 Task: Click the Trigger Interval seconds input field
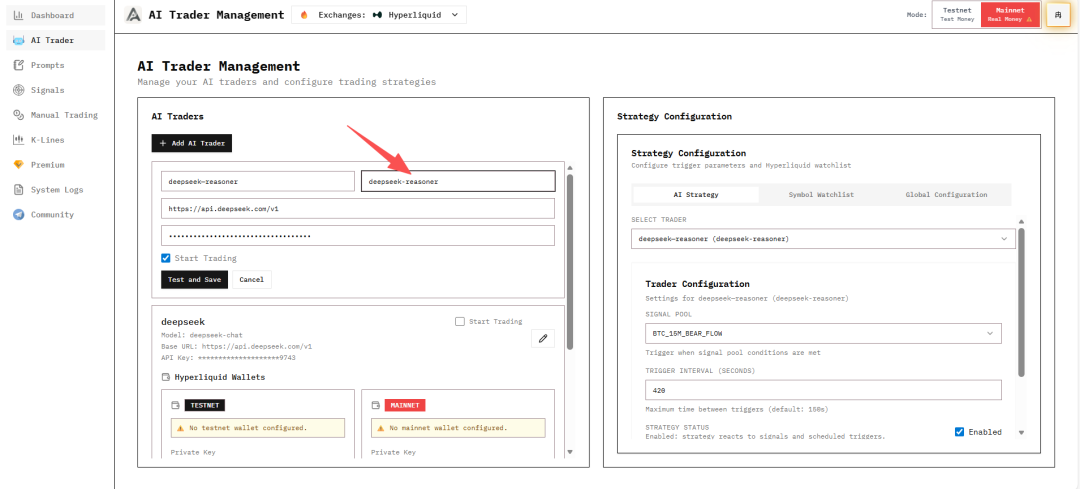point(822,390)
